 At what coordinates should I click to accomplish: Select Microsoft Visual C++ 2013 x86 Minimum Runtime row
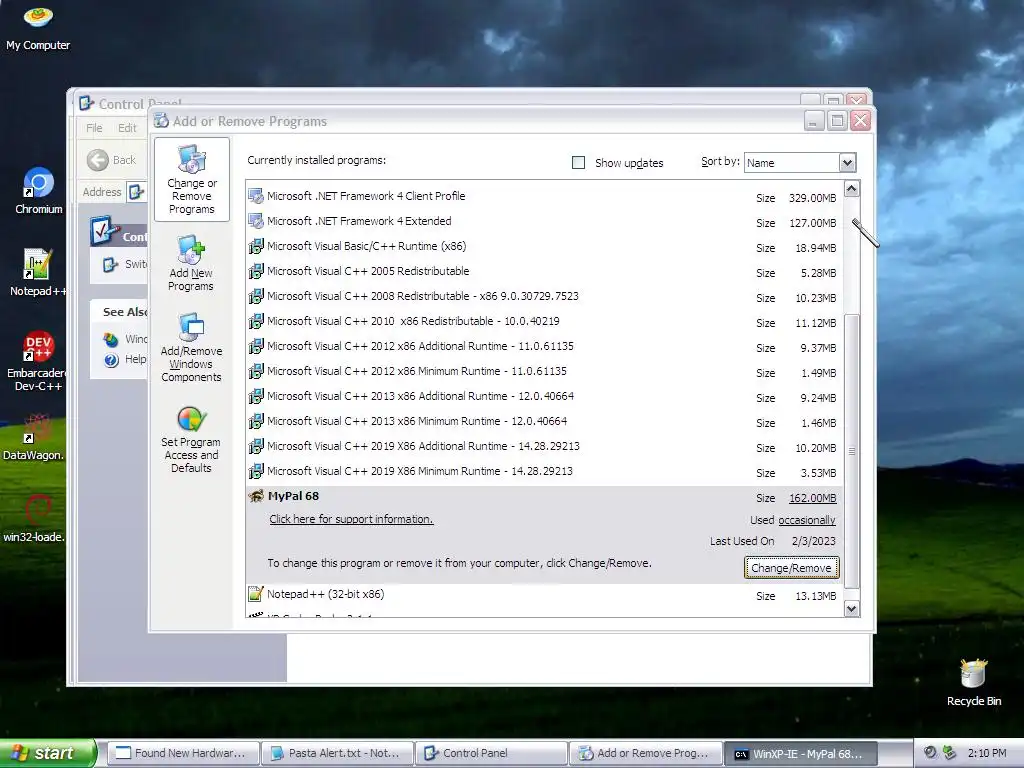coord(543,422)
